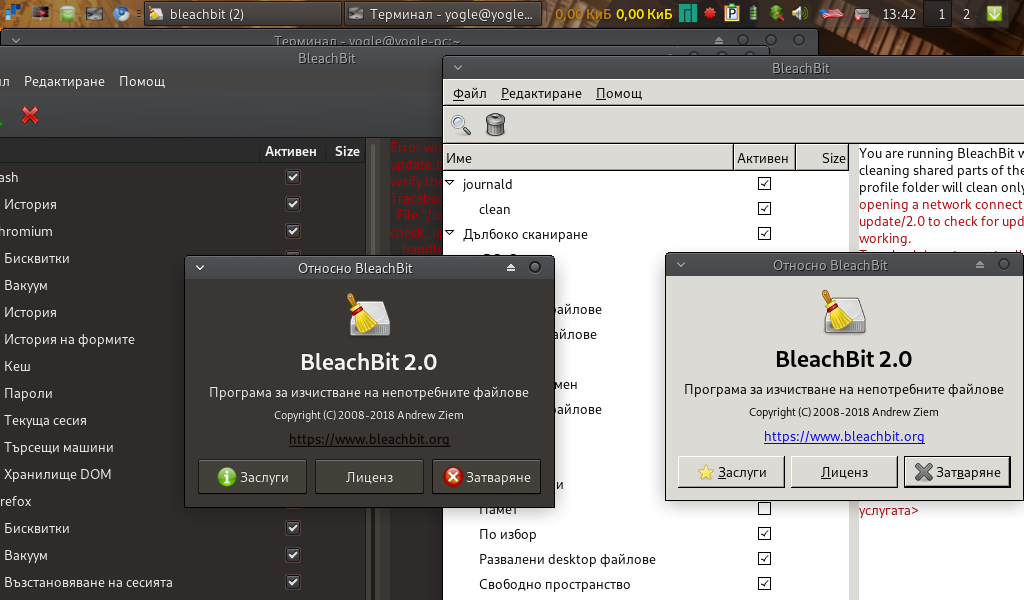Uncheck the 'По избор' checkbox
This screenshot has height=600, width=1024.
tap(764, 533)
